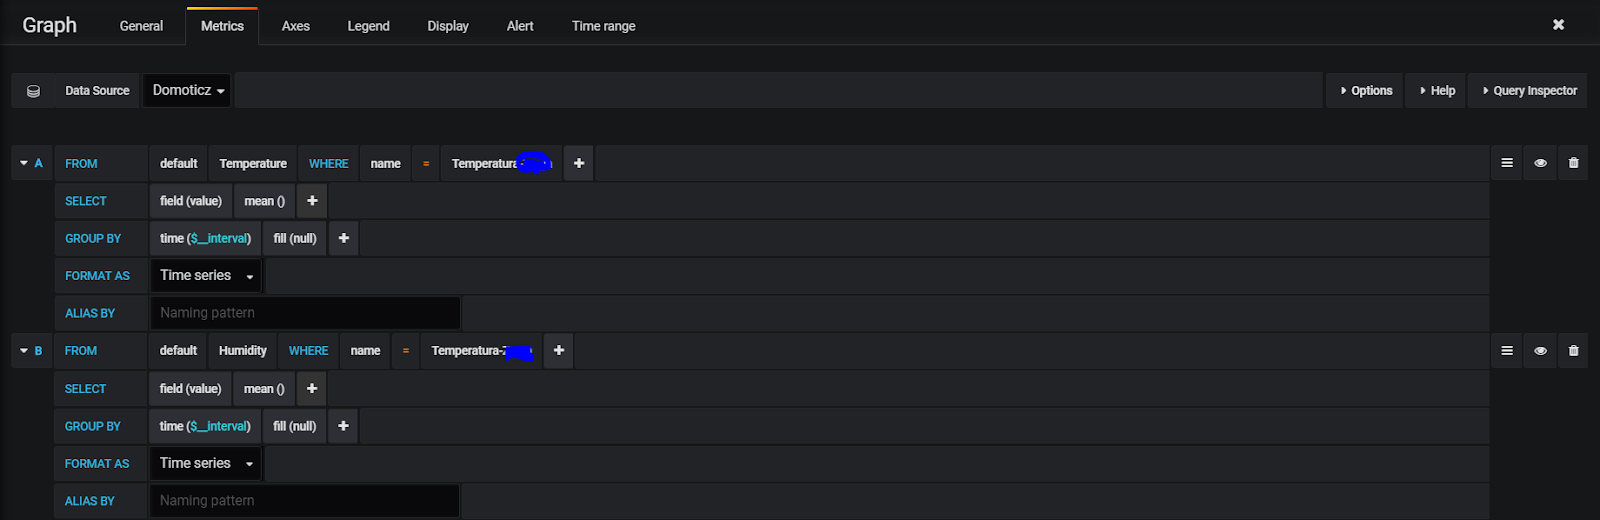Click query A alias Naming pattern field
Image resolution: width=1600 pixels, height=520 pixels.
click(x=305, y=313)
